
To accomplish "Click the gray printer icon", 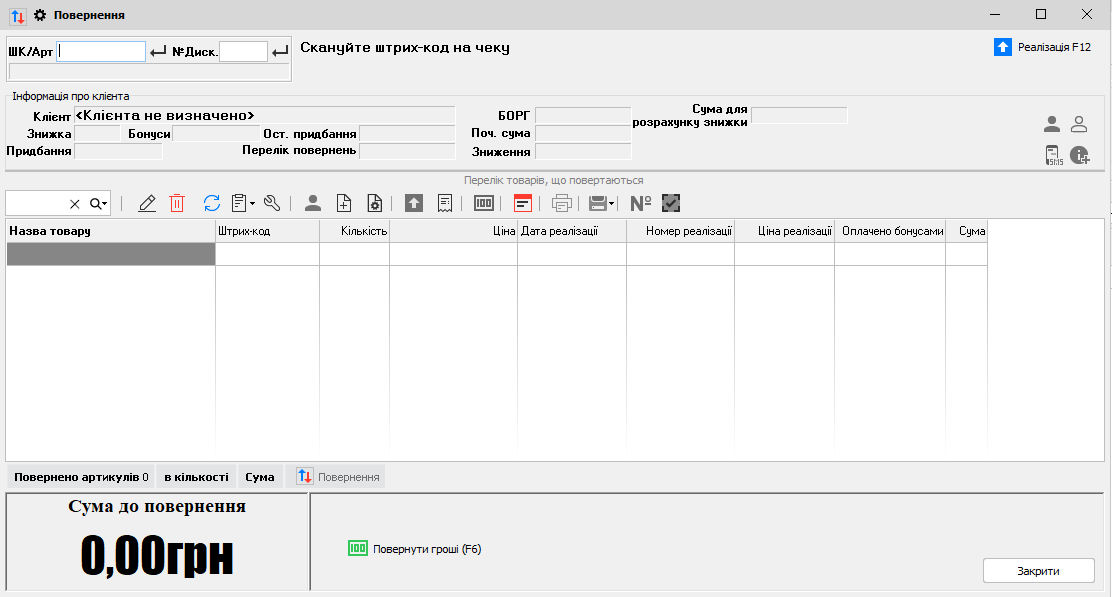I will [x=562, y=203].
